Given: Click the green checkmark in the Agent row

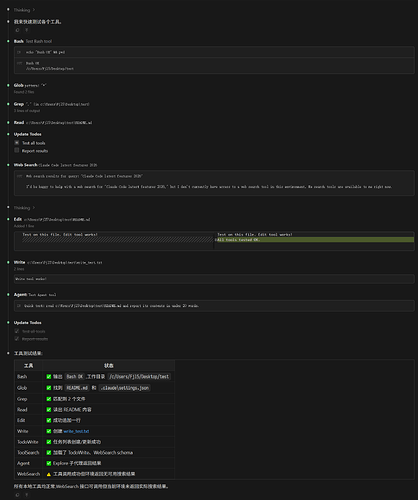Looking at the screenshot, I should click(49, 463).
